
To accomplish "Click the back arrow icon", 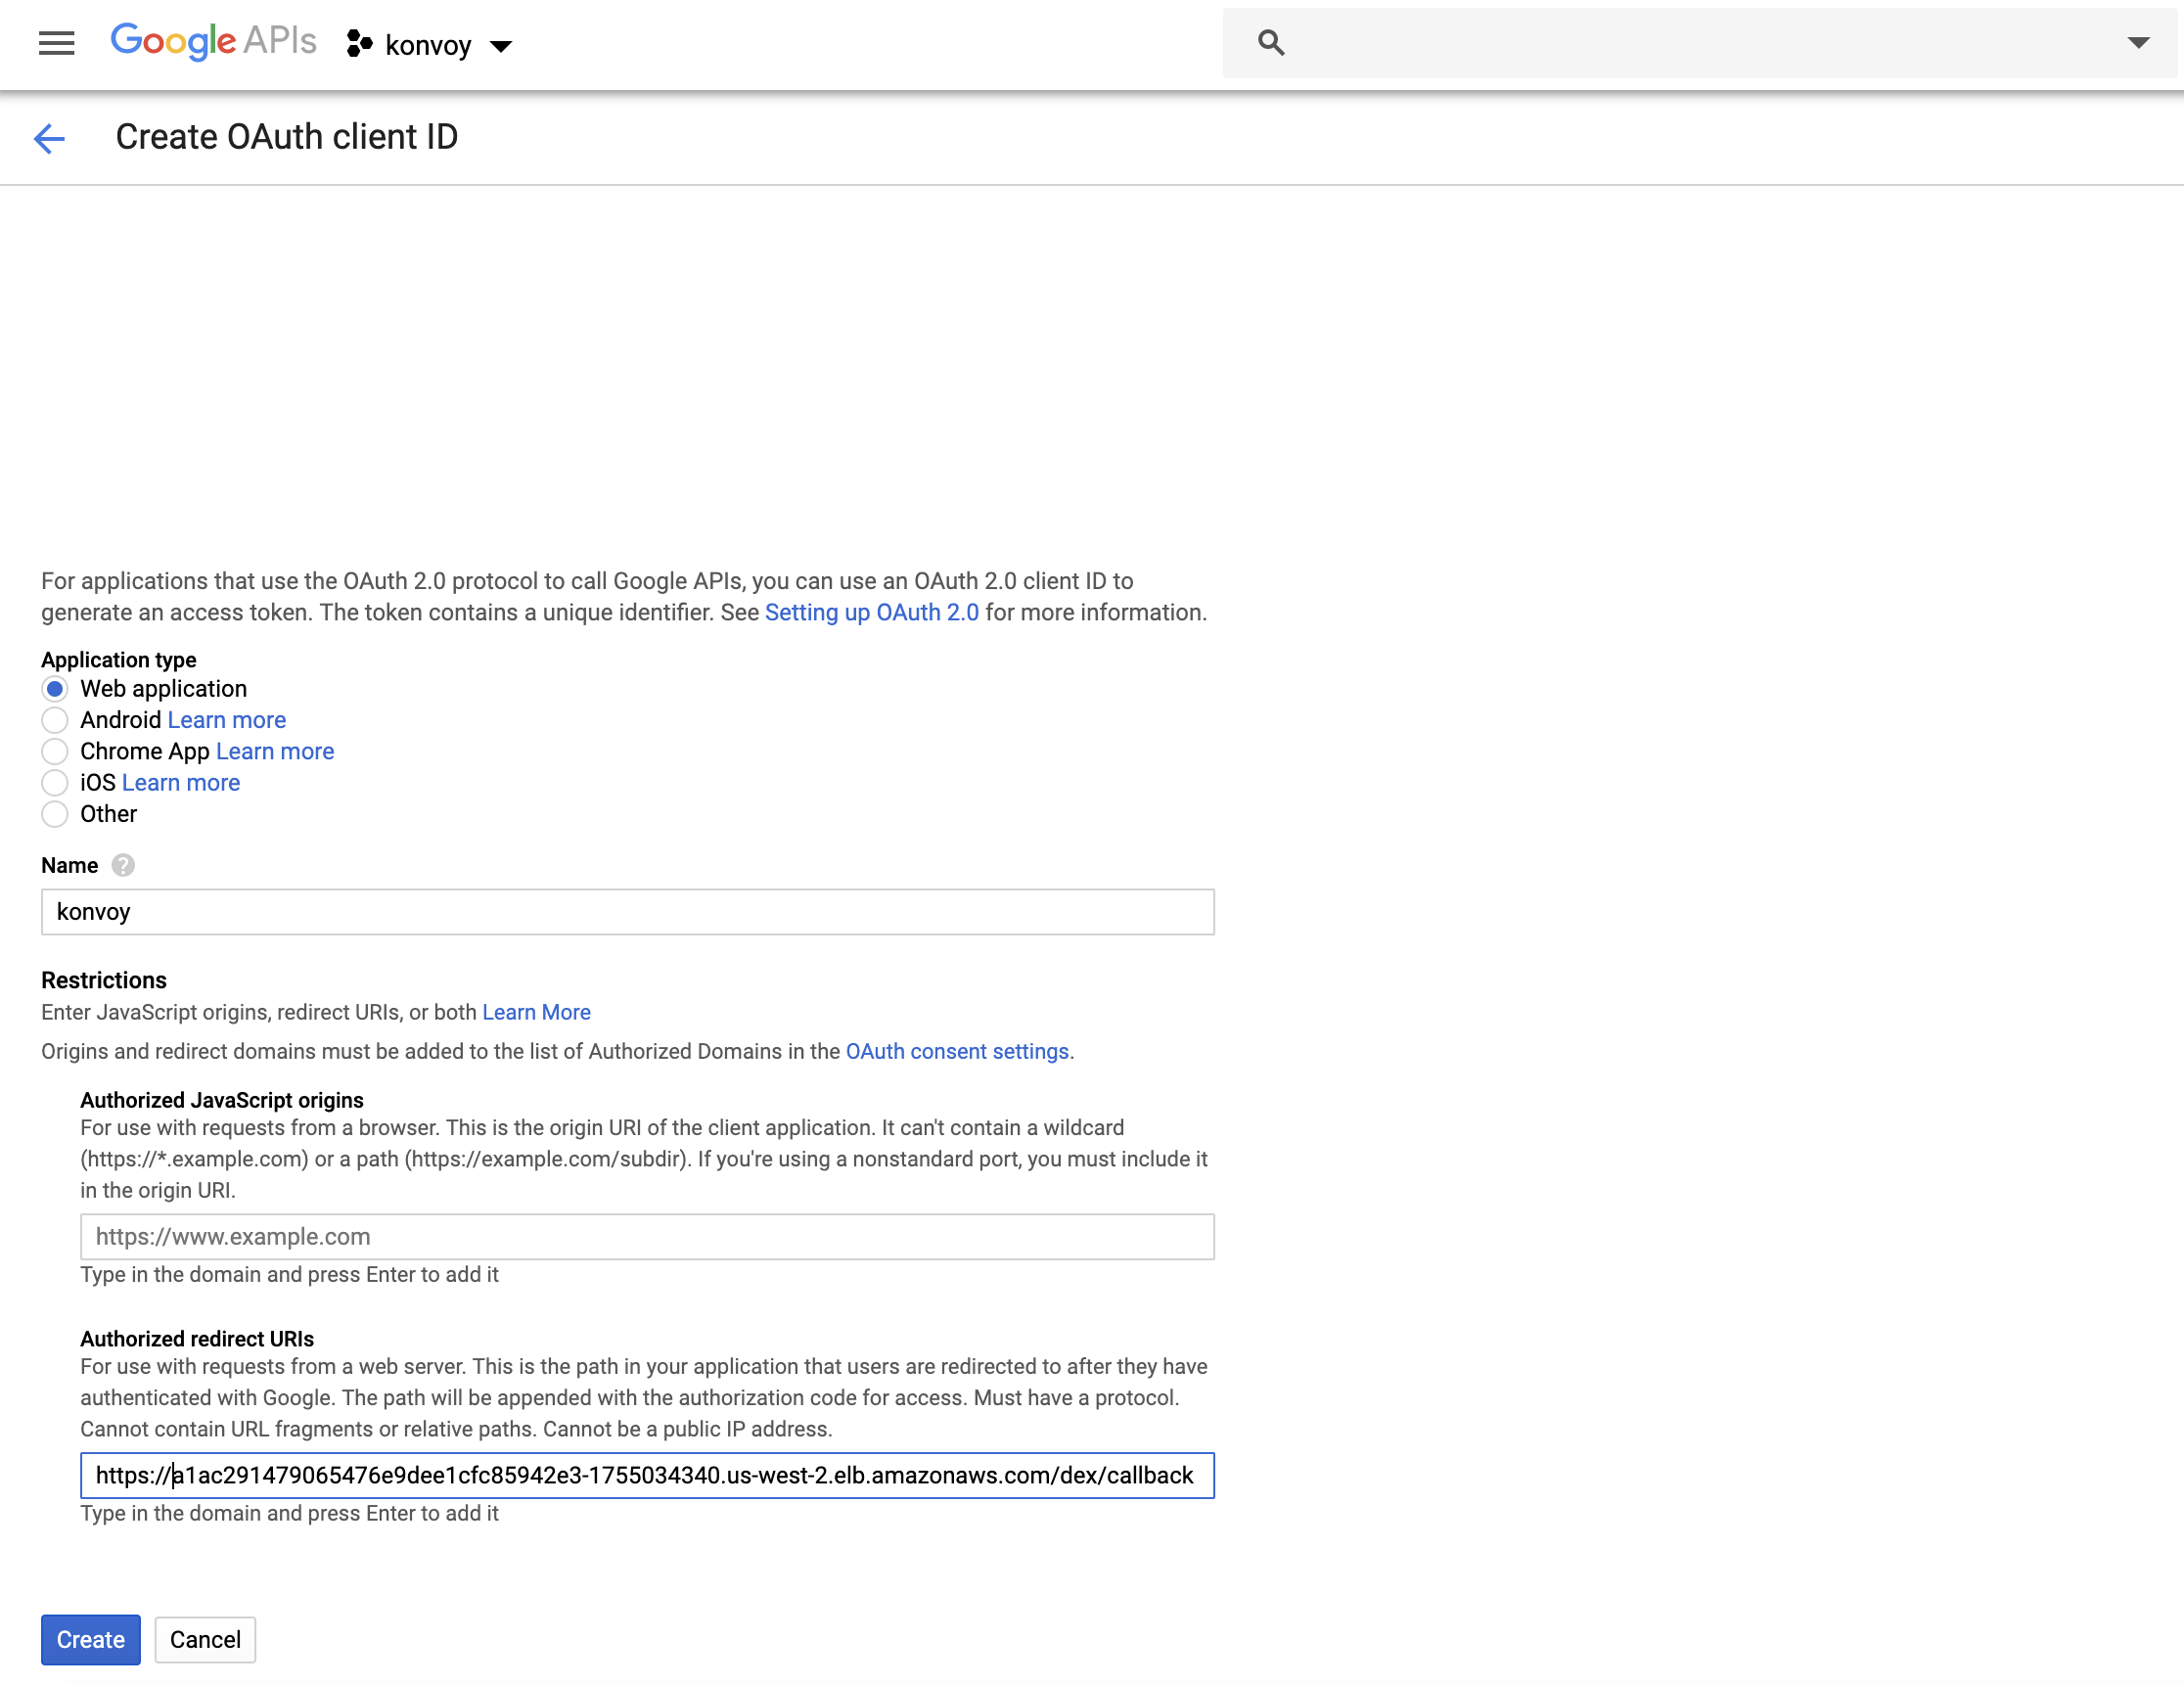I will tap(49, 138).
